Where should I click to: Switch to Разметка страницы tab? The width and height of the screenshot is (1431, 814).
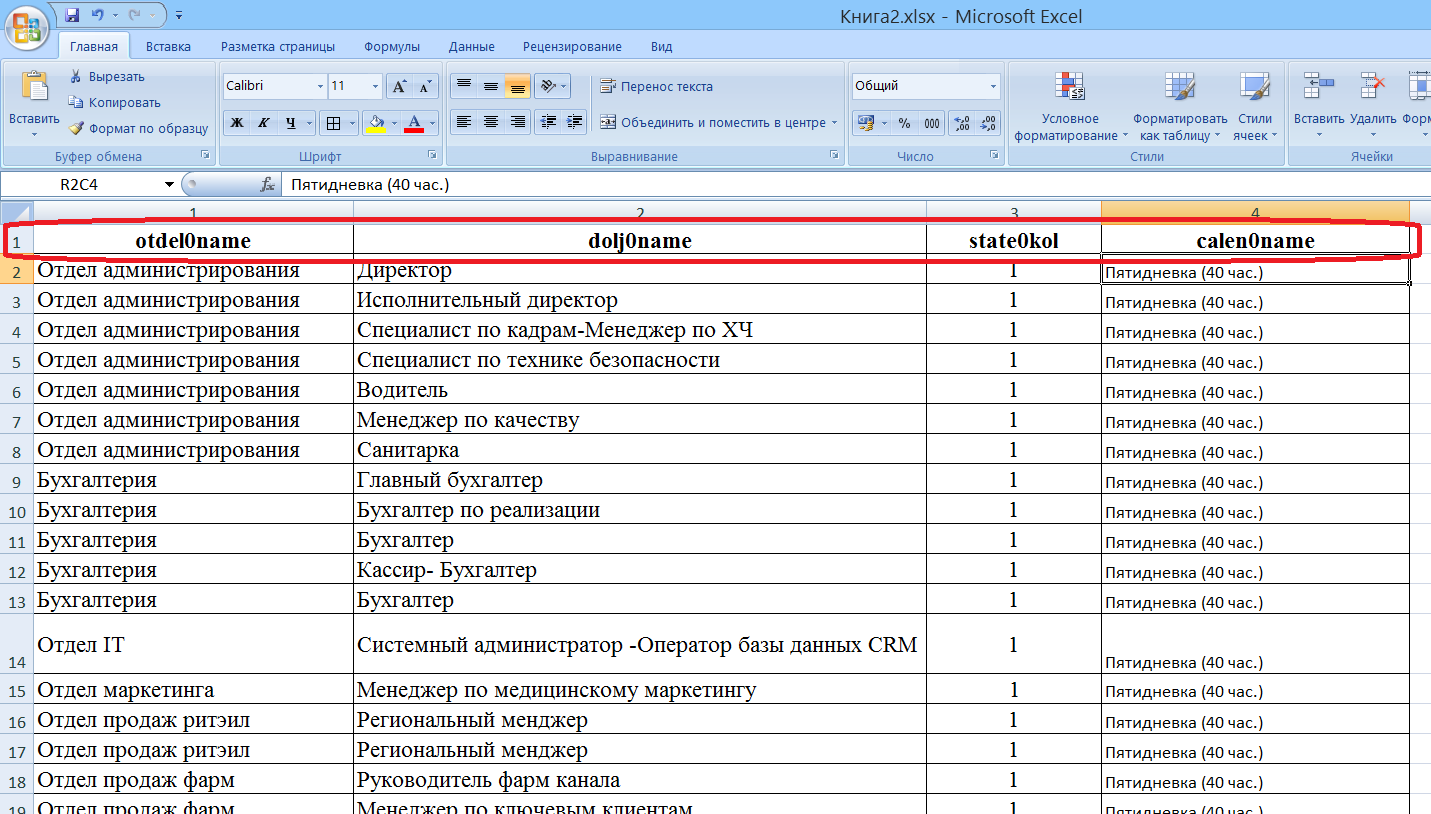(x=278, y=46)
